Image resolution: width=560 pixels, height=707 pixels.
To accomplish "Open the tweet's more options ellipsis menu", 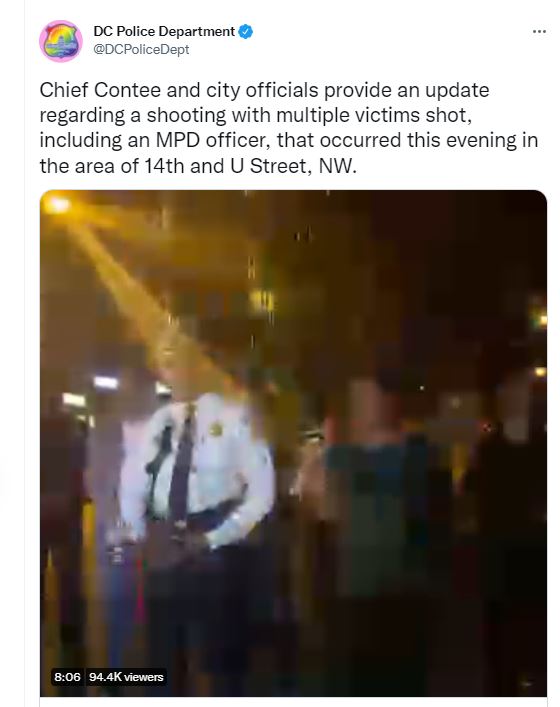I will tap(539, 32).
